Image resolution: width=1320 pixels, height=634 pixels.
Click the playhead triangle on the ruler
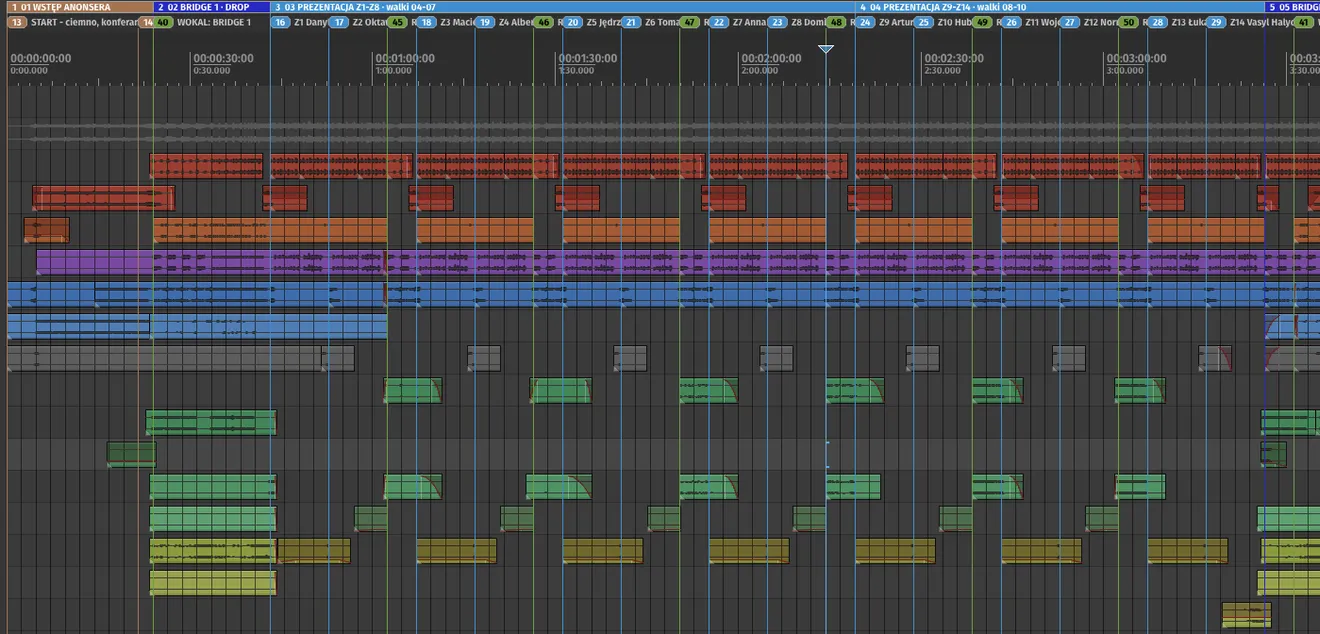pyautogui.click(x=826, y=49)
